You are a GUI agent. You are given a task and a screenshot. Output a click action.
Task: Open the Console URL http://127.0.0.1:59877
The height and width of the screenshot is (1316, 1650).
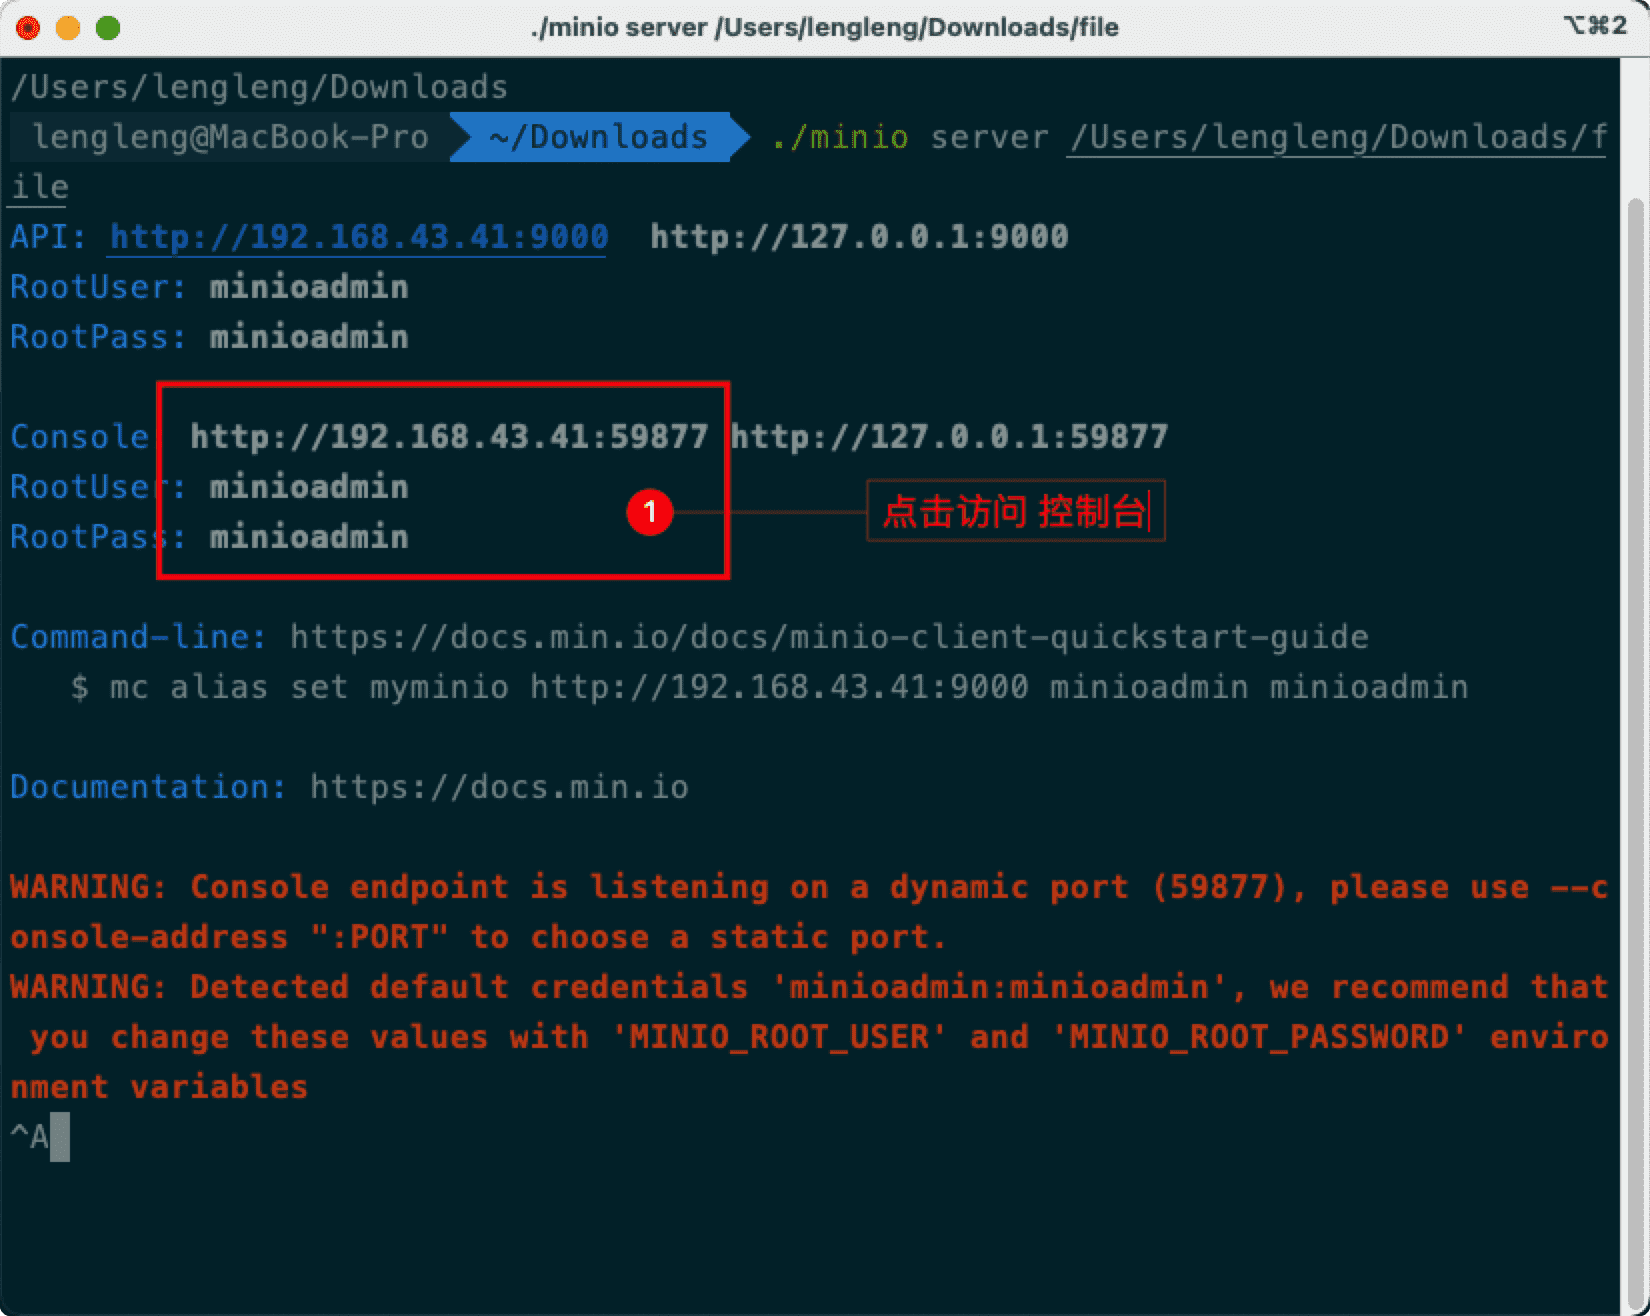tap(949, 437)
